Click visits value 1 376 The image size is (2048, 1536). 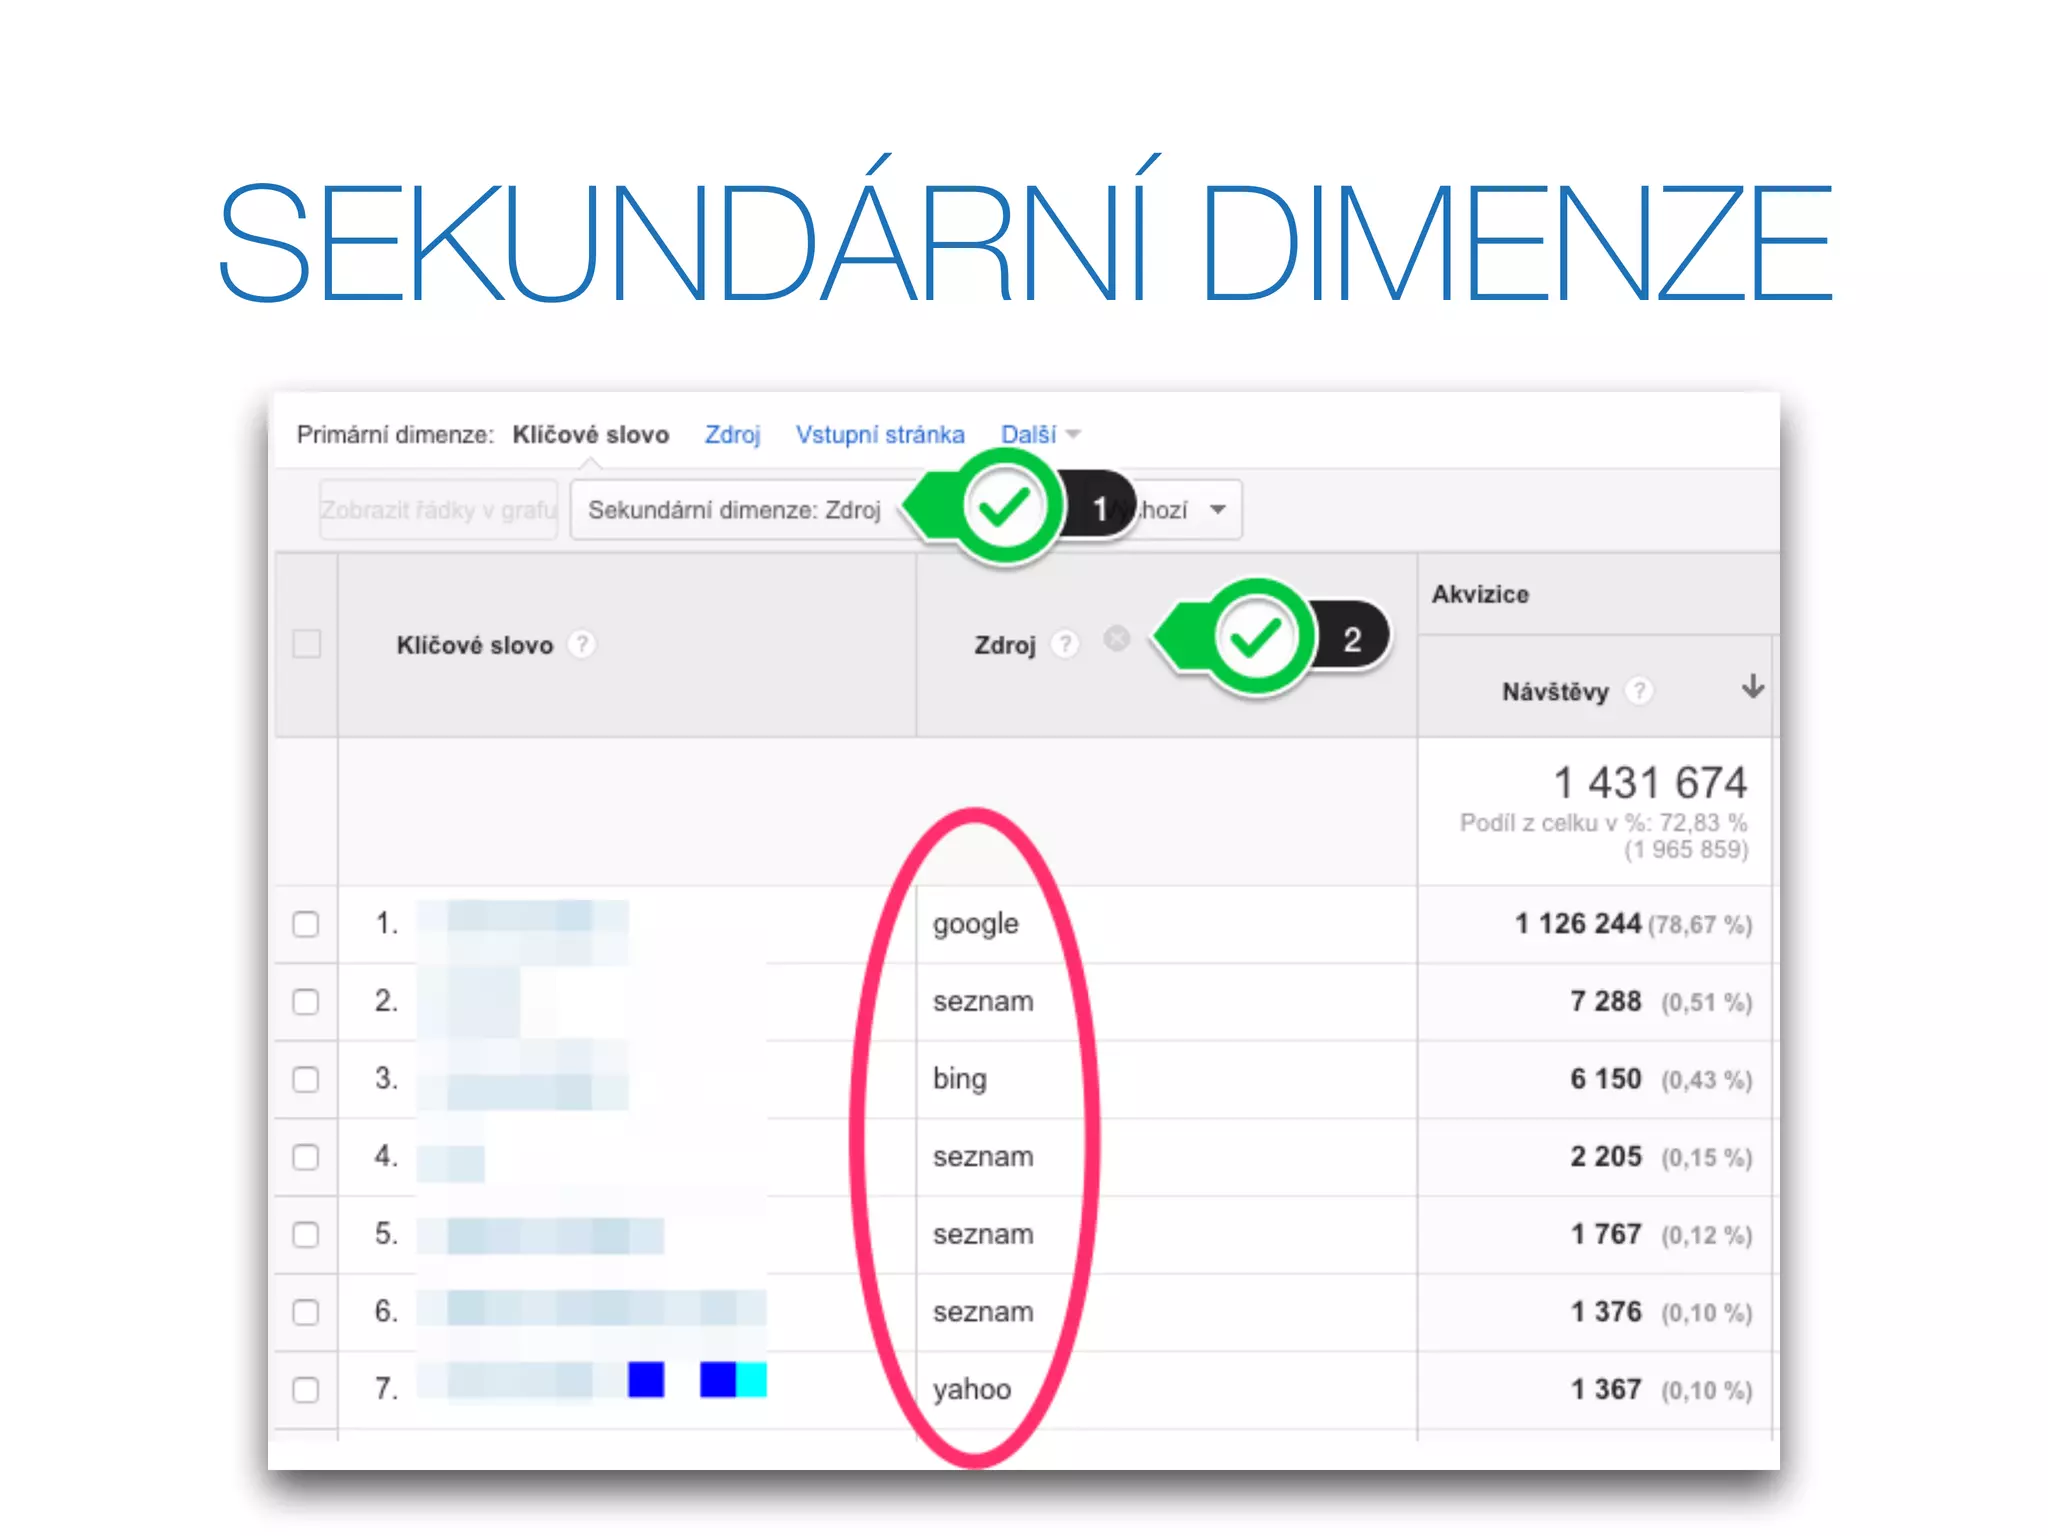(x=1606, y=1311)
